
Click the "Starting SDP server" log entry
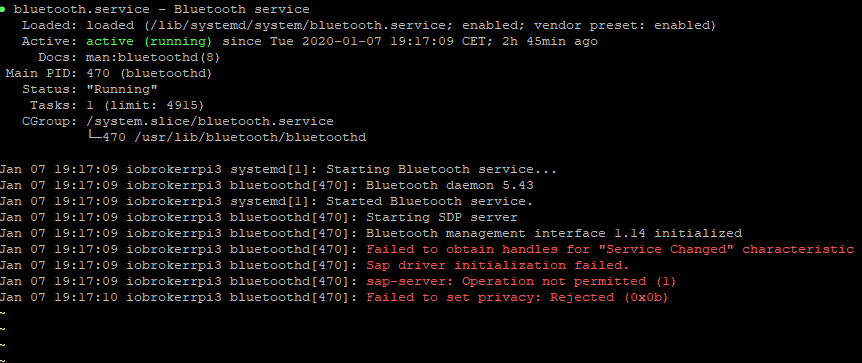point(441,217)
